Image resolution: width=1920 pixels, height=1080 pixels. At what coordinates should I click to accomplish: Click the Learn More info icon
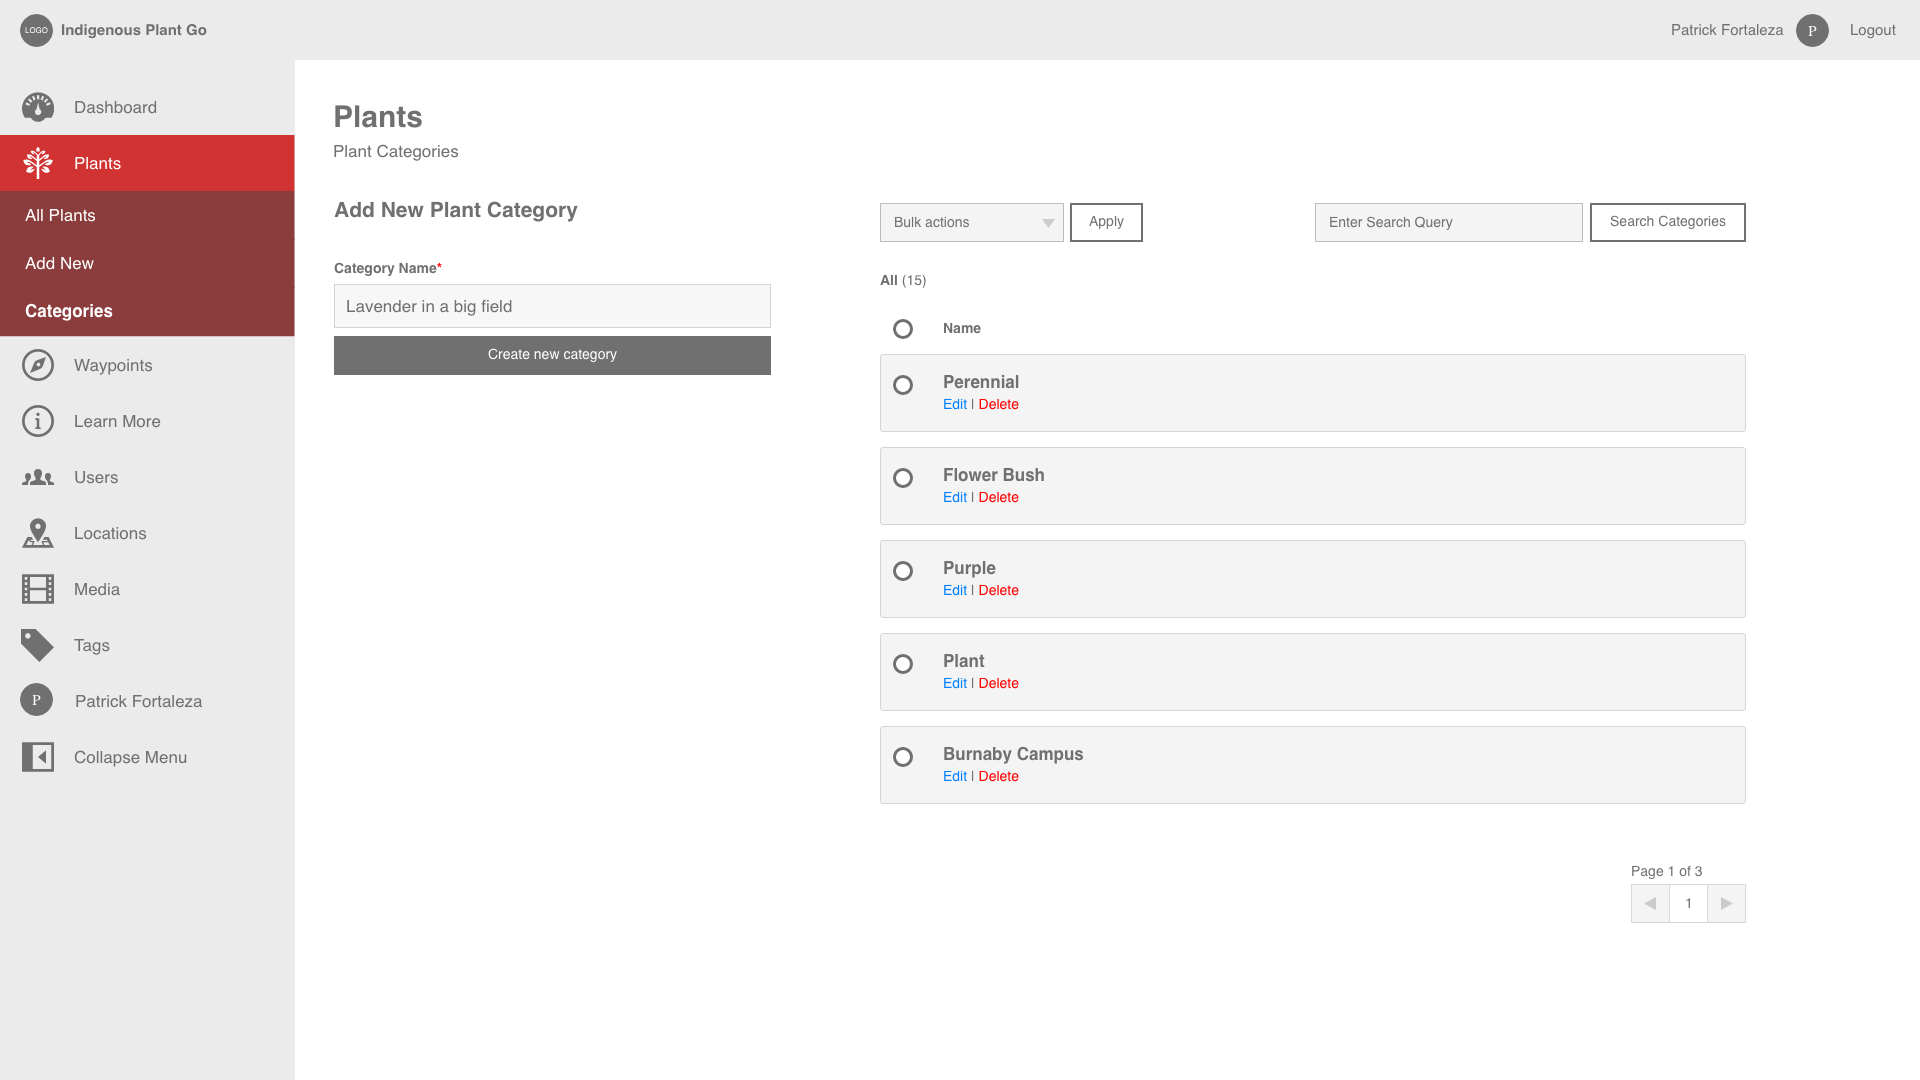click(x=38, y=421)
